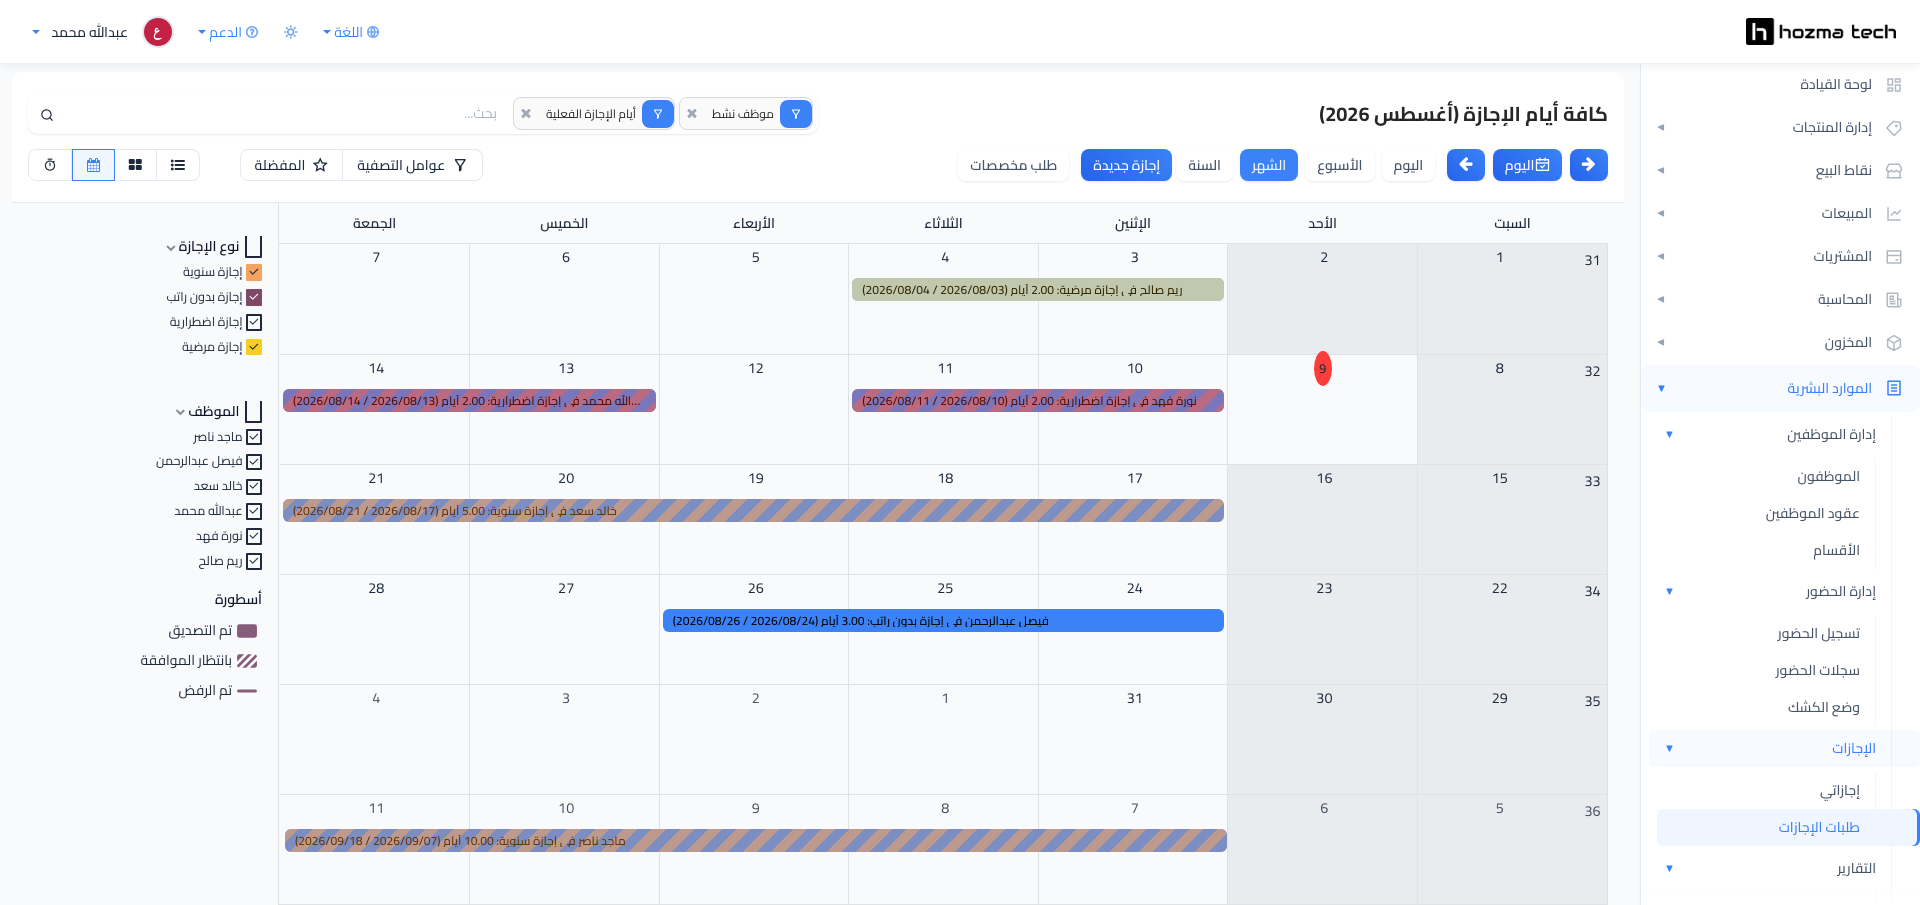
Task: Toggle فيصل عبدالرحمن employee checkbox
Action: pos(254,462)
